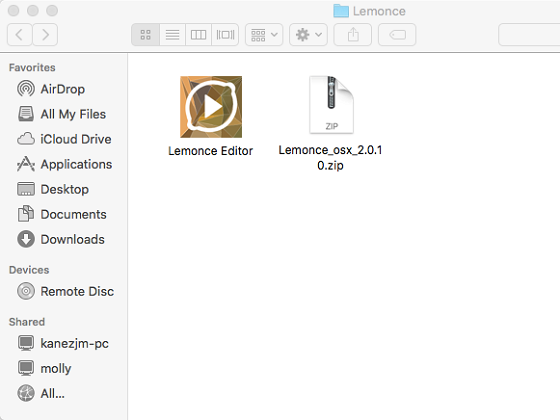Click the Edit Tags button
This screenshot has height=420, width=560.
[x=397, y=35]
